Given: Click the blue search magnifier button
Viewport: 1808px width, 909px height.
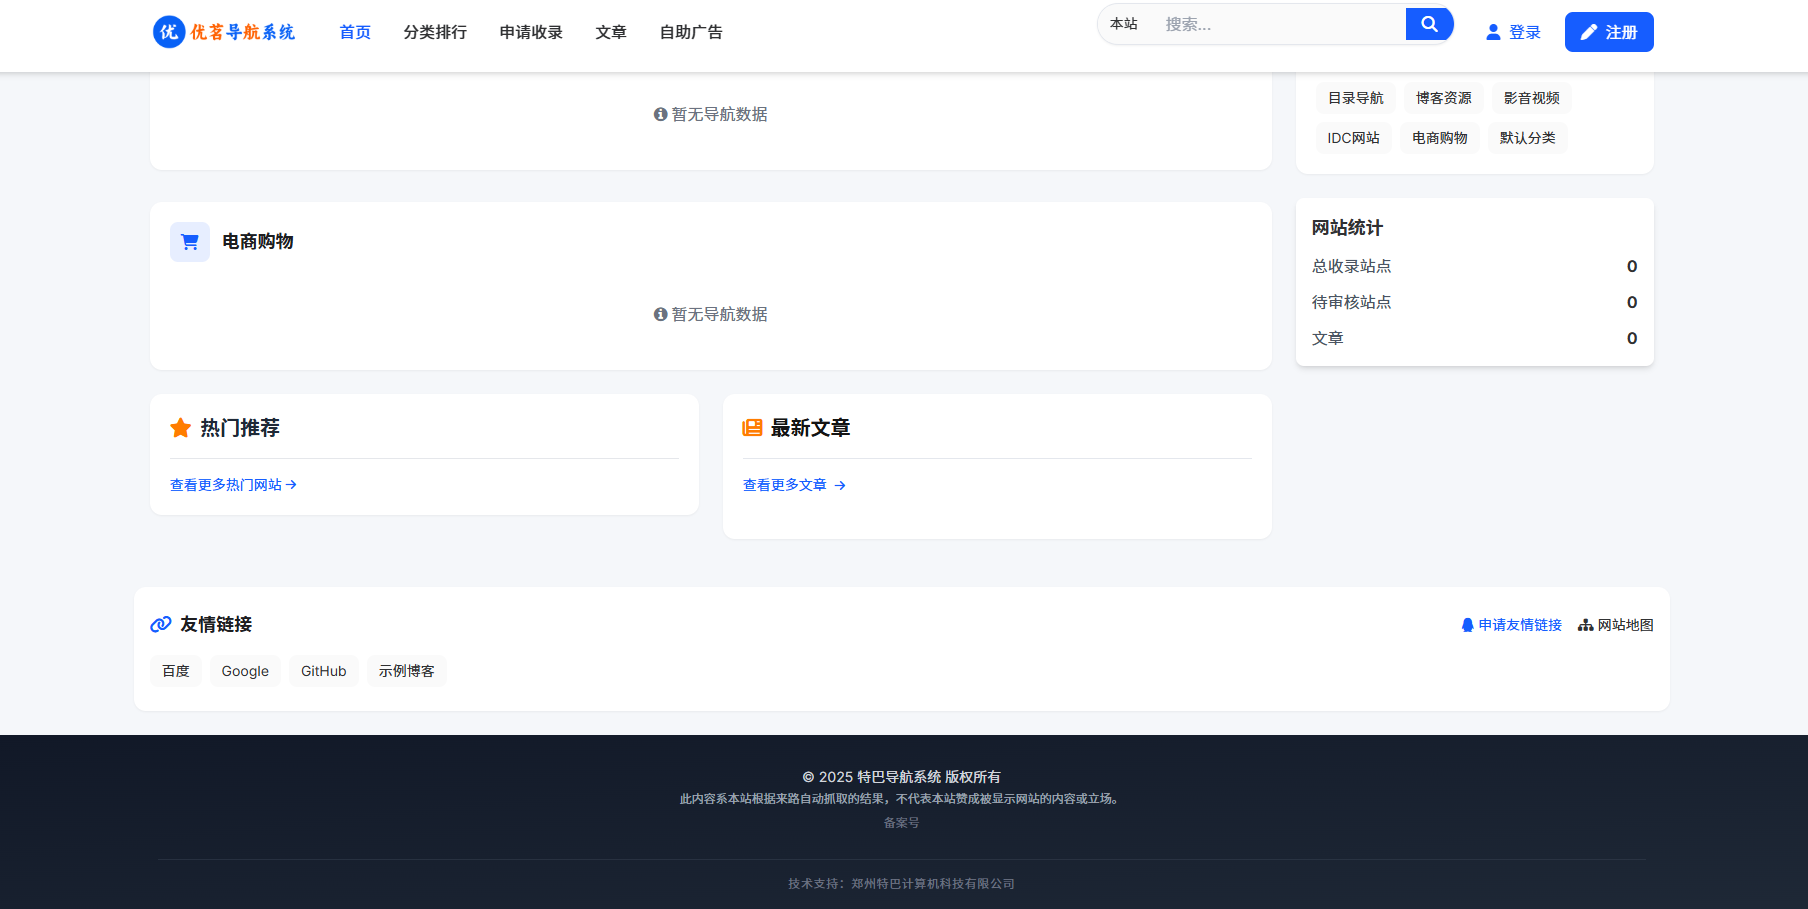Looking at the screenshot, I should pos(1428,24).
